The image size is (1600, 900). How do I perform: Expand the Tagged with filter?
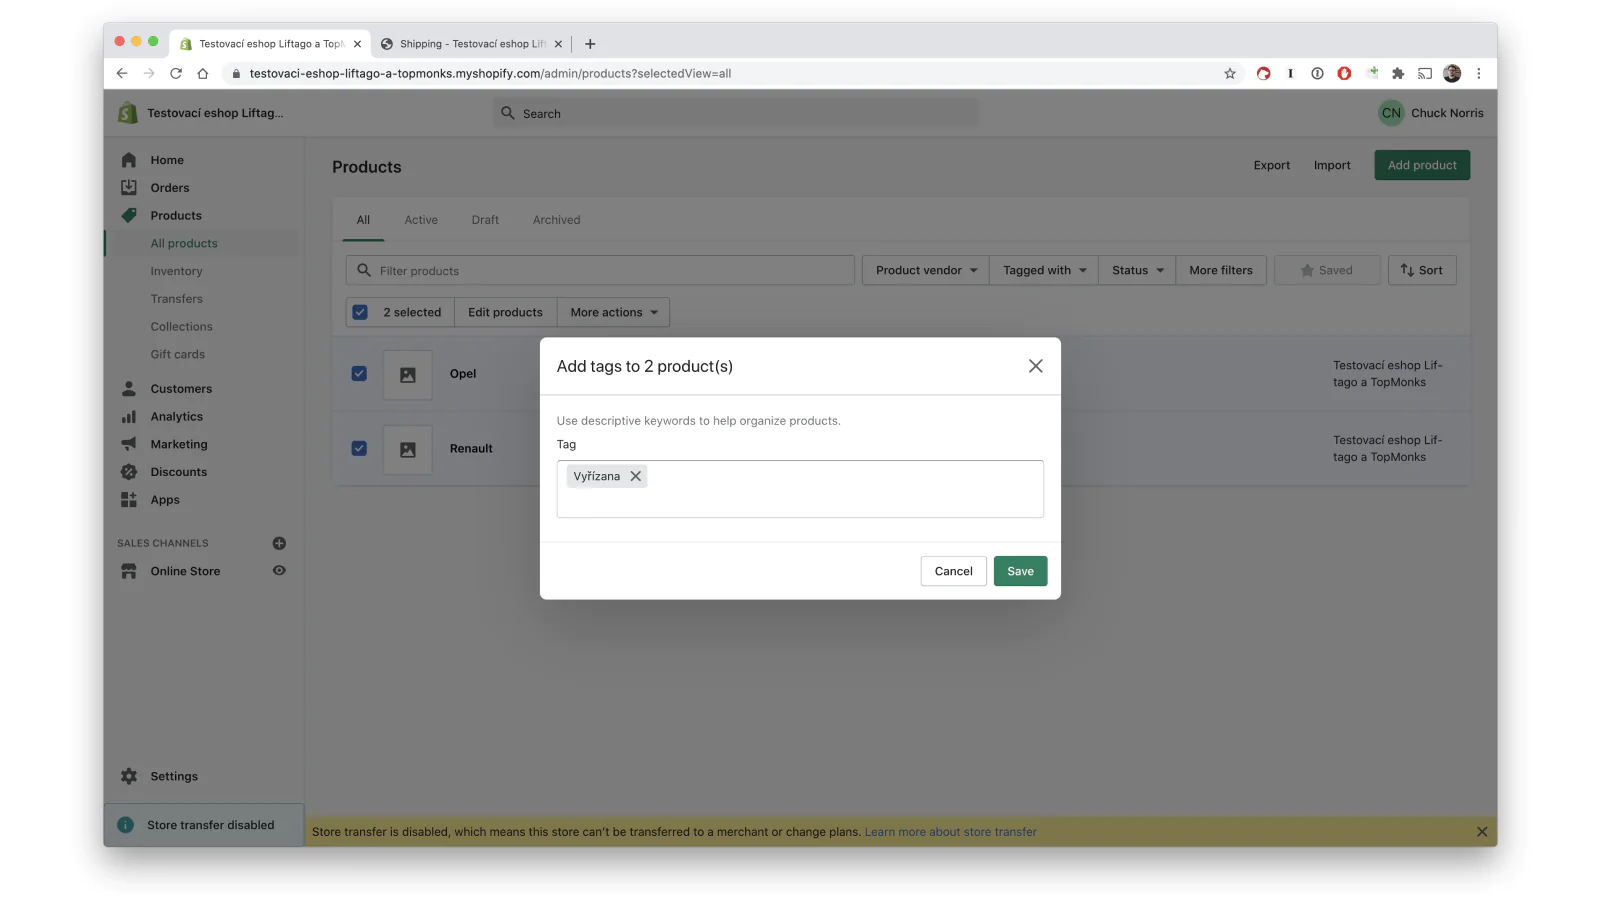tap(1044, 270)
